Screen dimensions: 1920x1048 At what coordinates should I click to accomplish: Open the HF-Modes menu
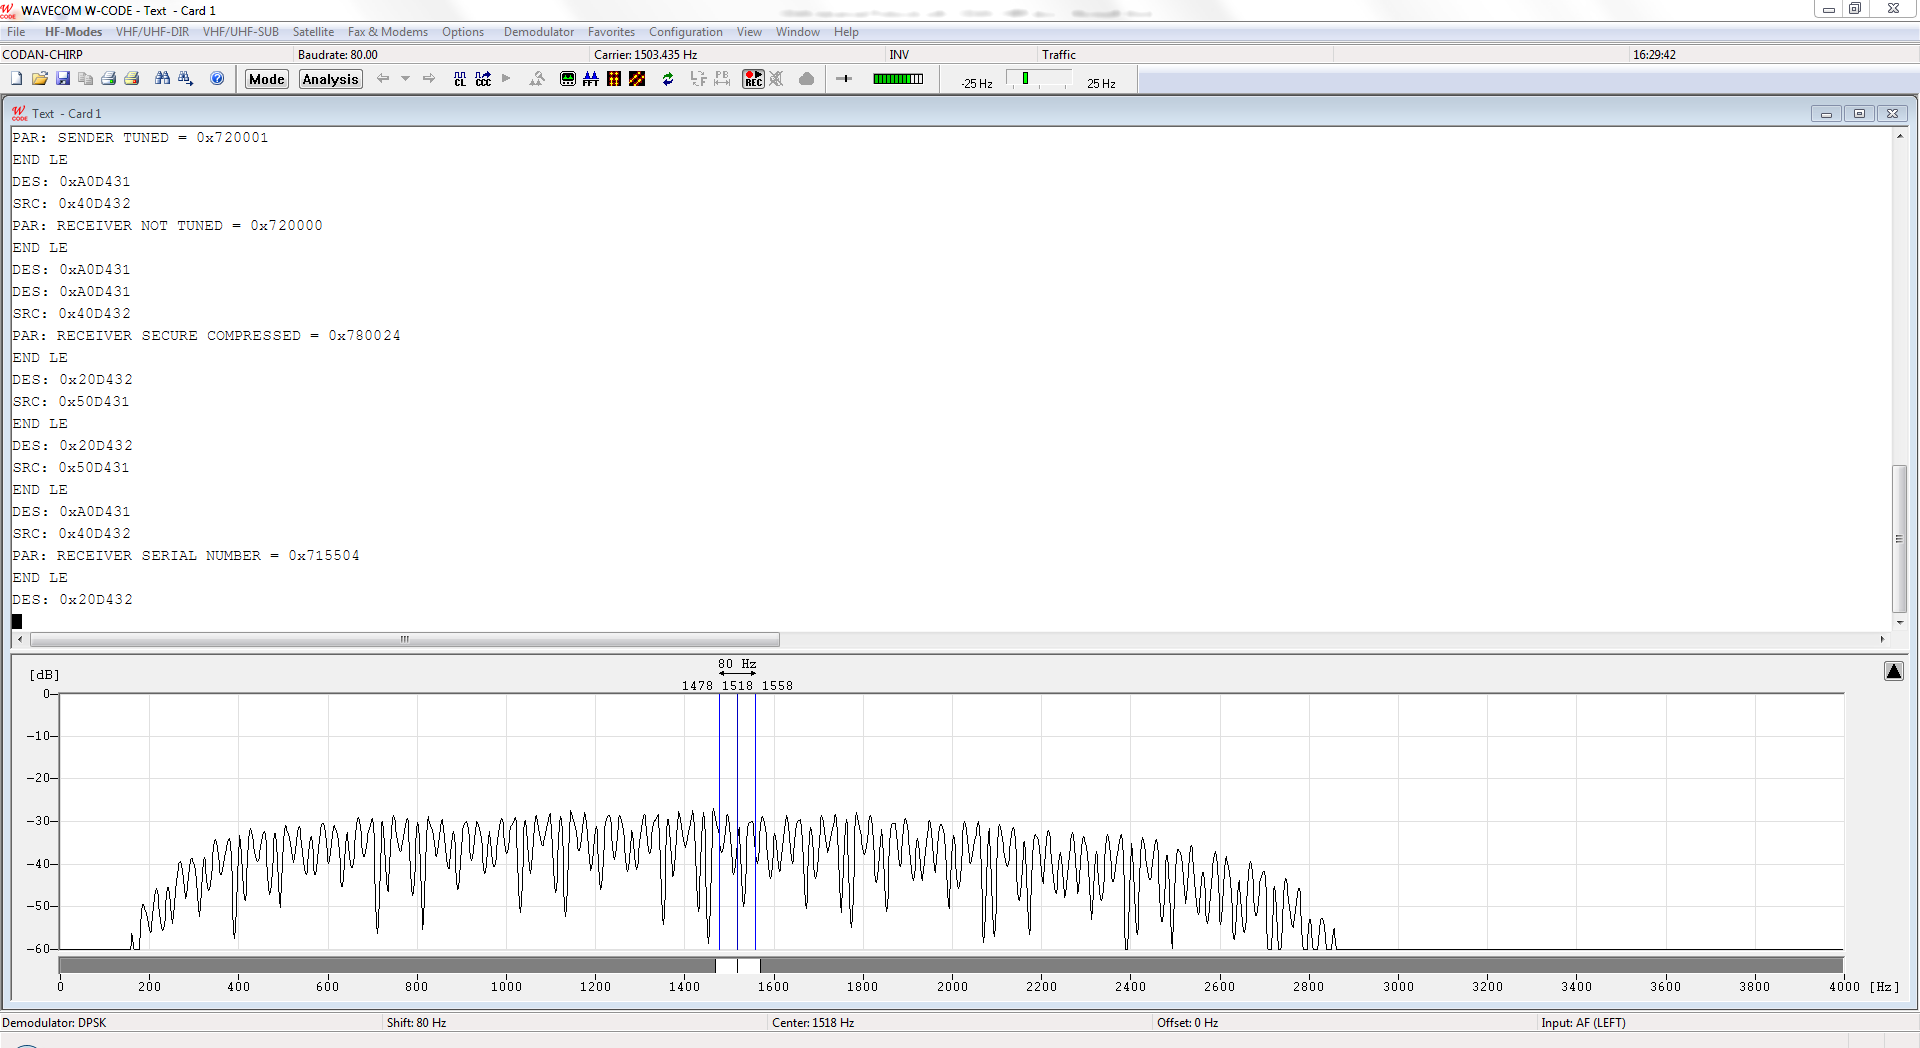coord(73,32)
